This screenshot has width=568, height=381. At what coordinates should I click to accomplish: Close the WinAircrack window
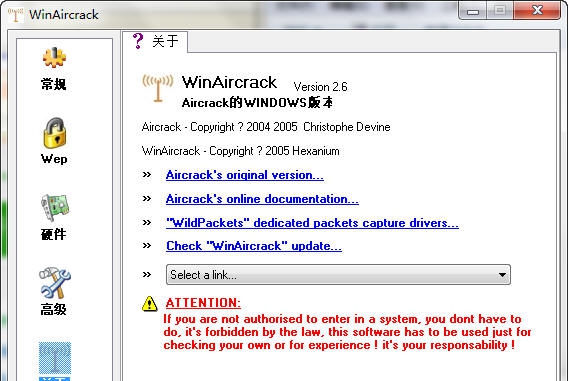pyautogui.click(x=537, y=11)
